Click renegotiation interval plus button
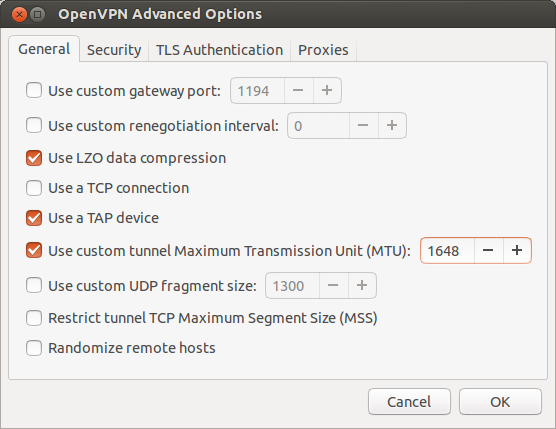 pos(392,125)
